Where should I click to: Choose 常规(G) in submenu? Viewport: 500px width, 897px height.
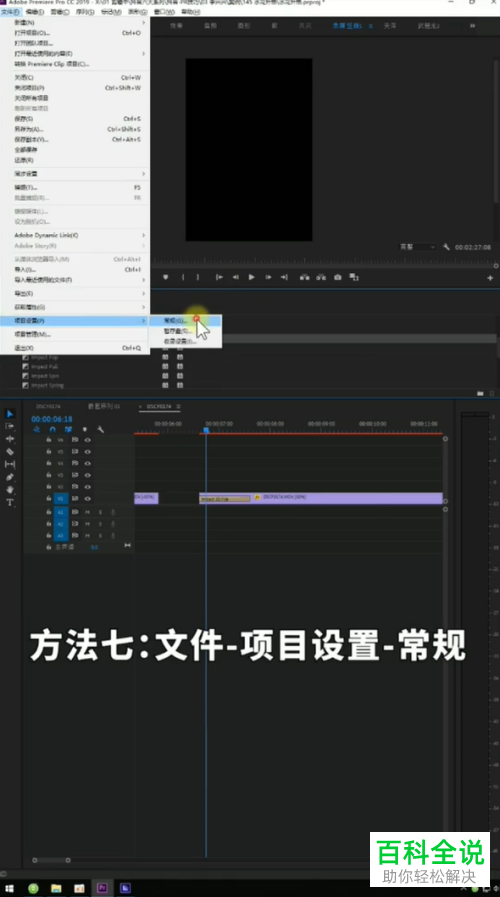coord(185,320)
